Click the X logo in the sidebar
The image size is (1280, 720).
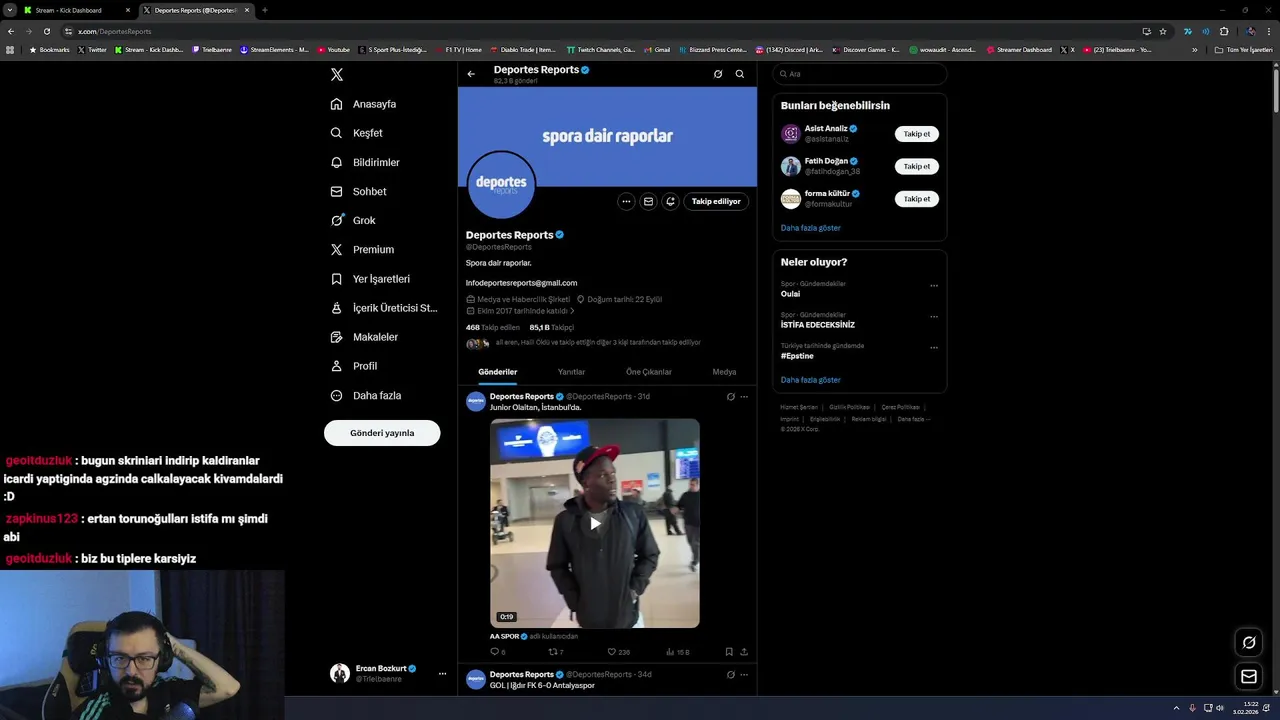337,75
